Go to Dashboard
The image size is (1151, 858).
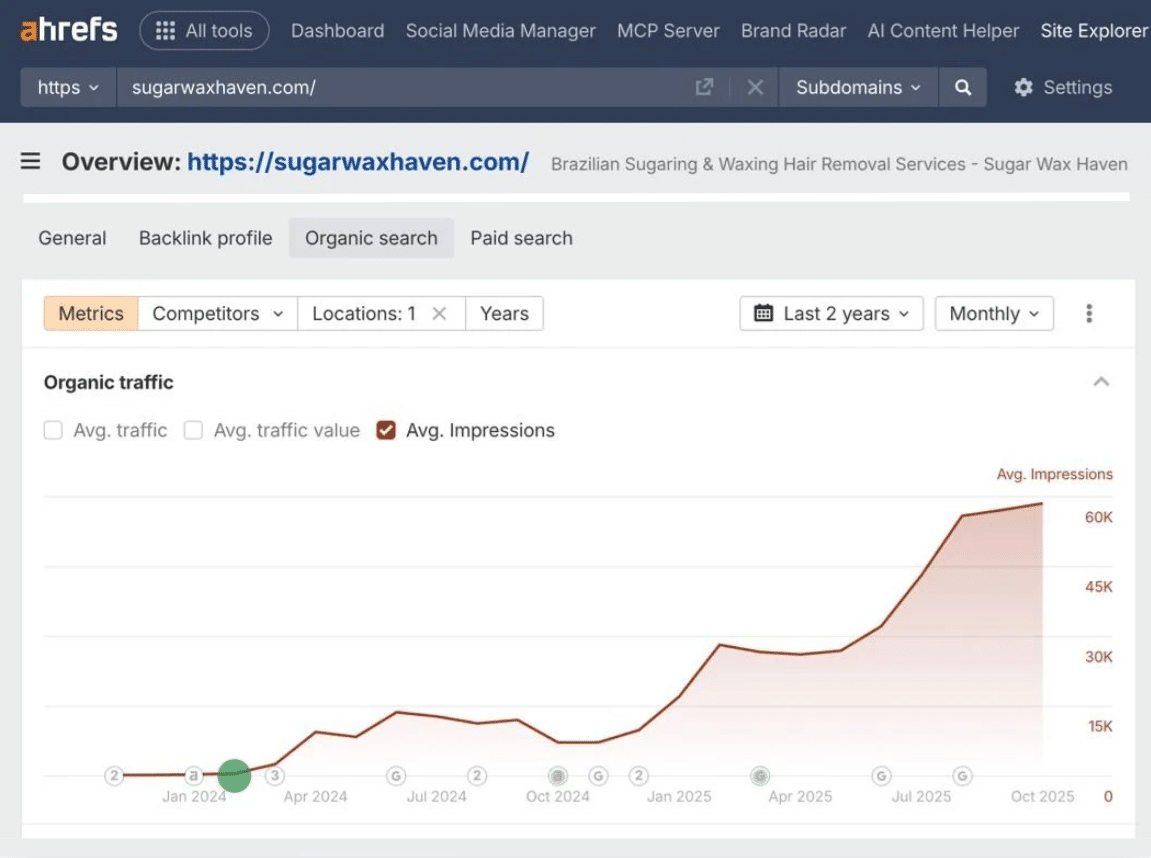pyautogui.click(x=337, y=31)
